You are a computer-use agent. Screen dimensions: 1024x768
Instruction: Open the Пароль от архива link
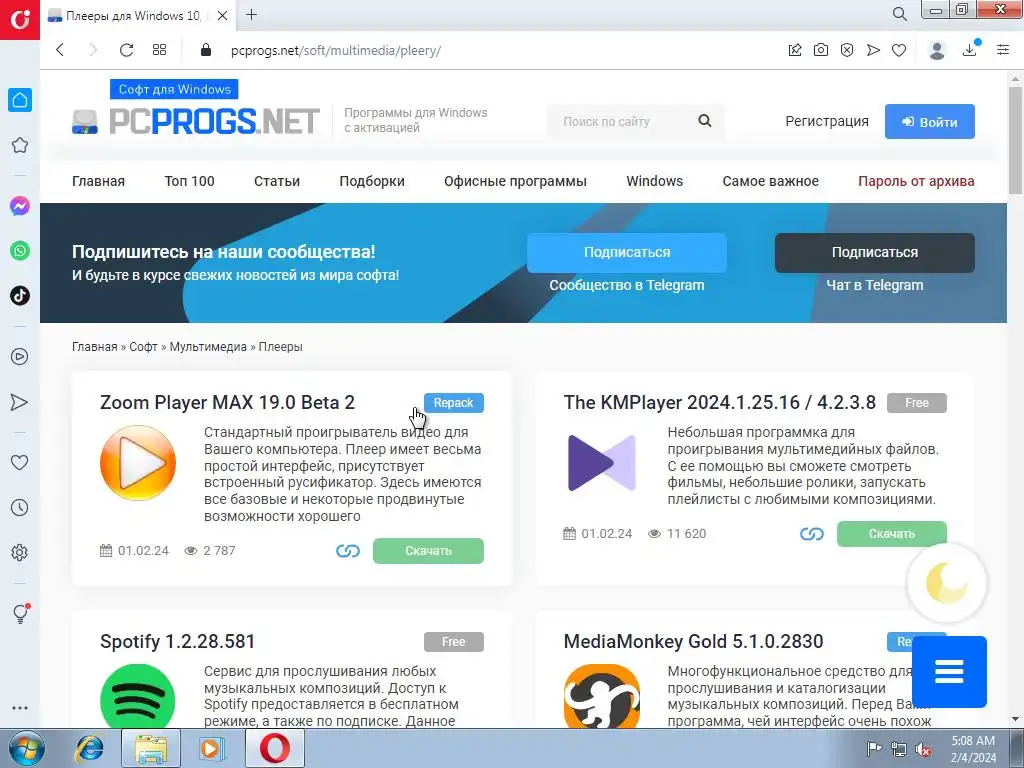[916, 182]
